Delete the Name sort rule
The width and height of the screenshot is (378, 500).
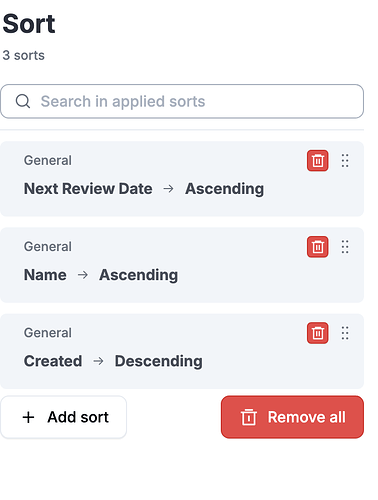(x=317, y=247)
